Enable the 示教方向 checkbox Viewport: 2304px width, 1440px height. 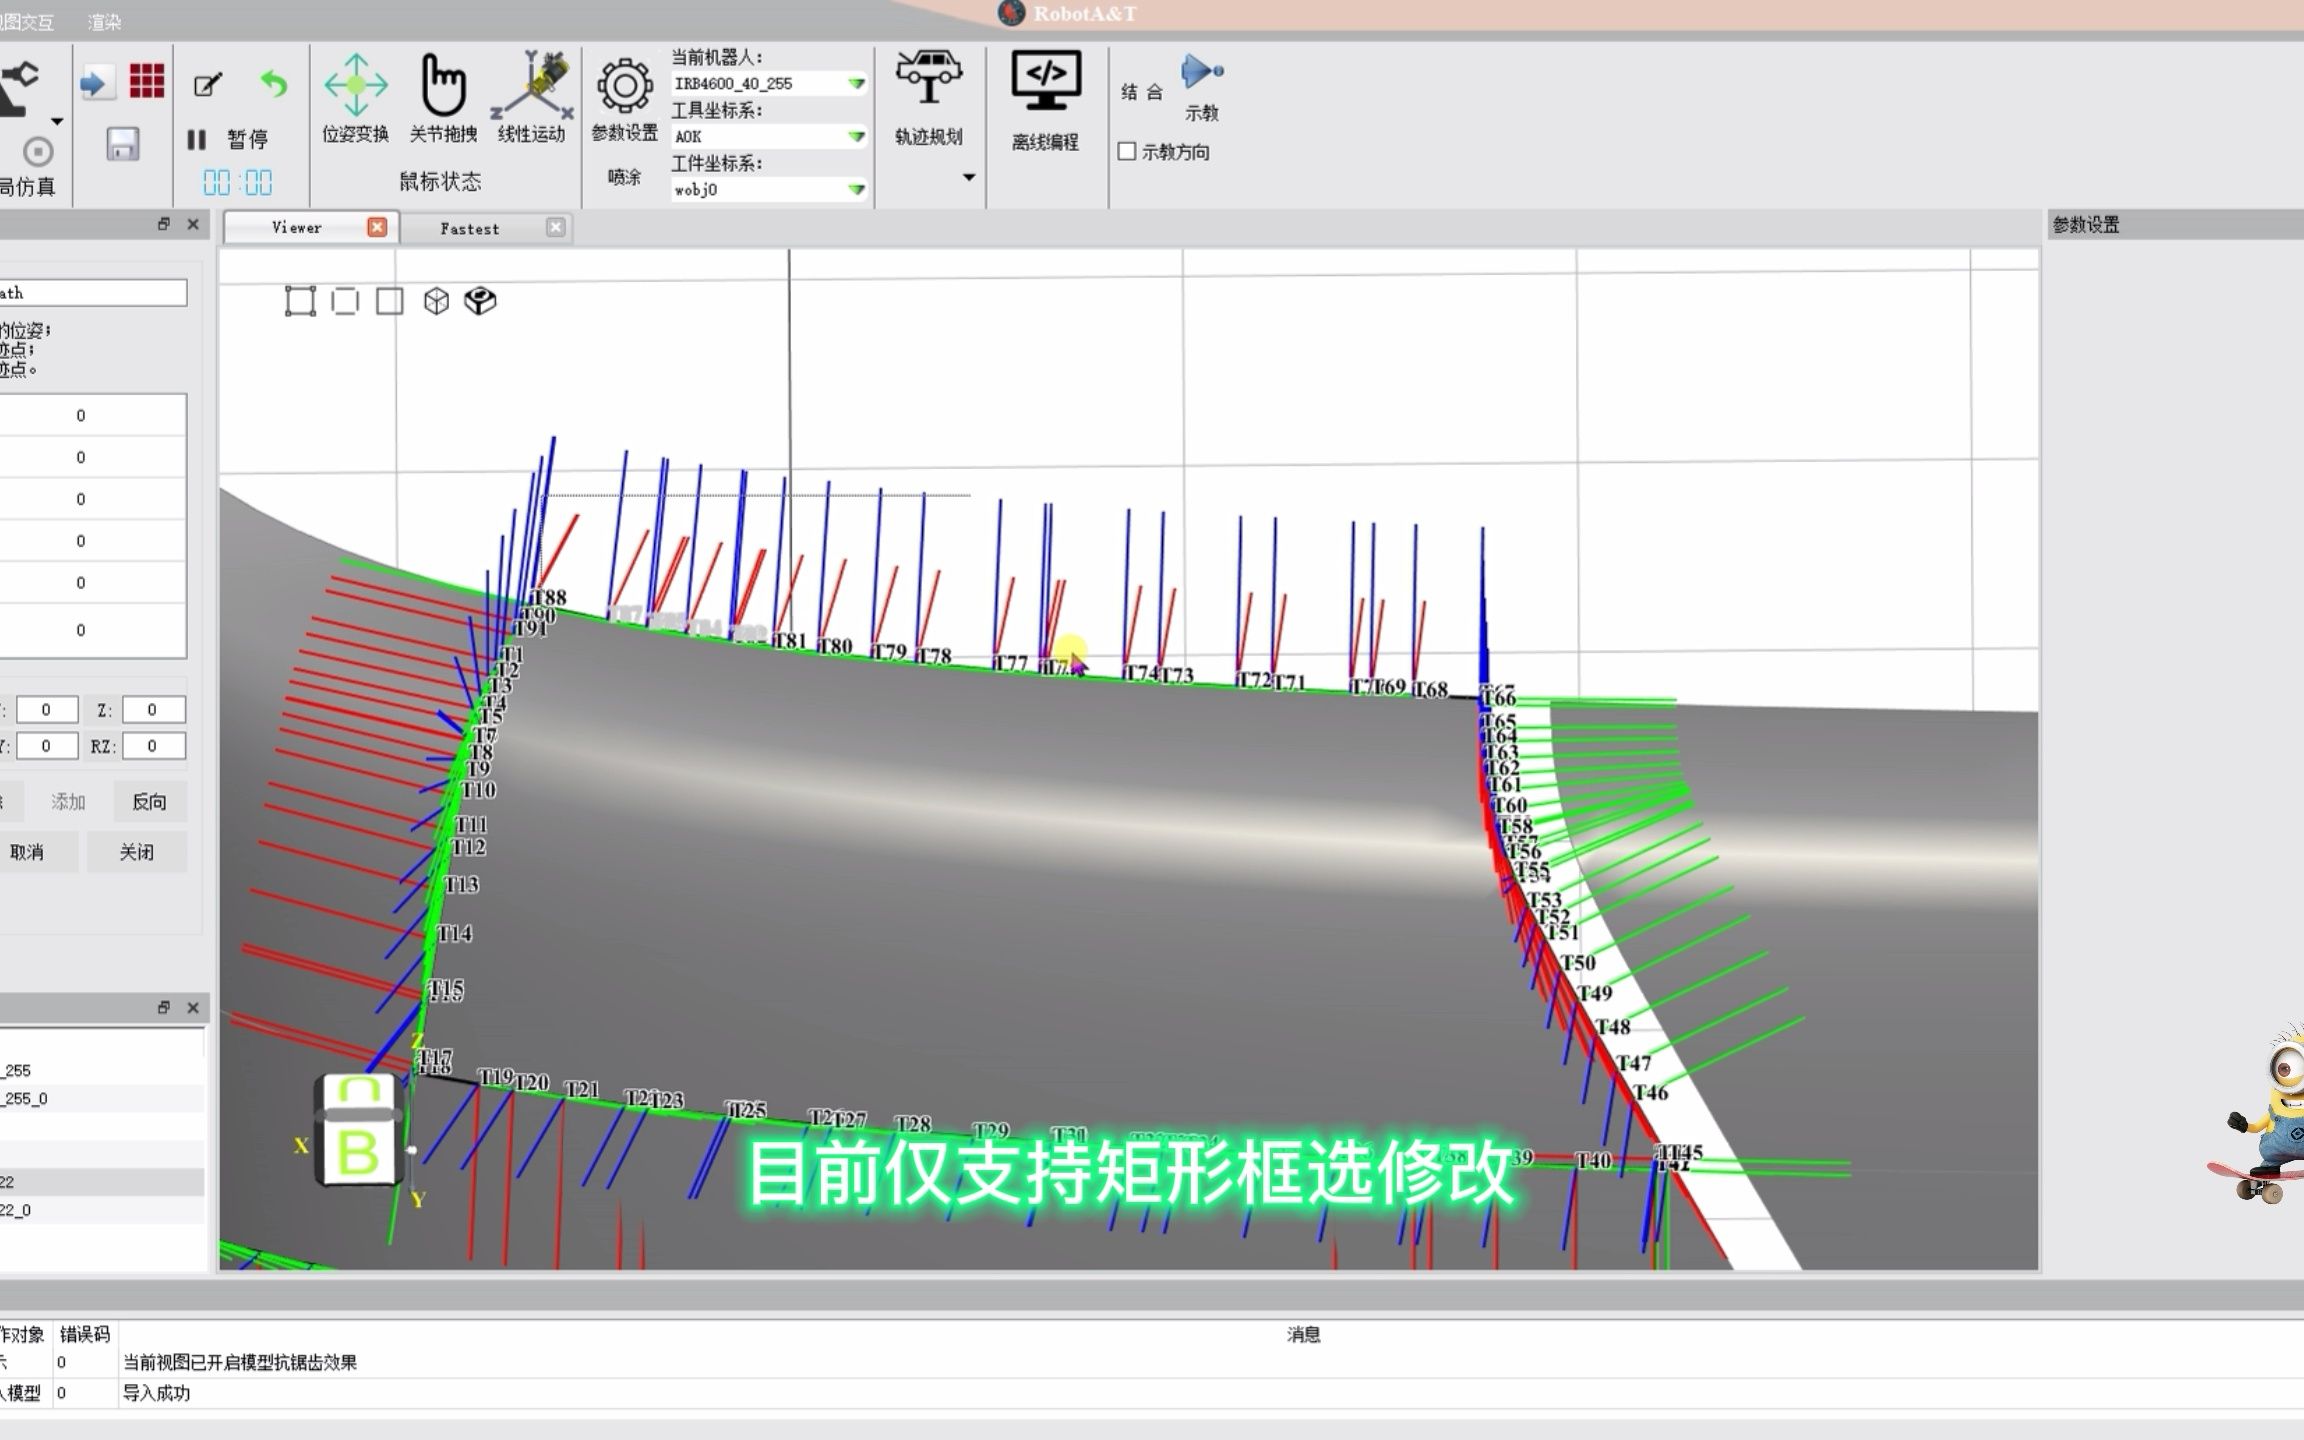pyautogui.click(x=1127, y=152)
